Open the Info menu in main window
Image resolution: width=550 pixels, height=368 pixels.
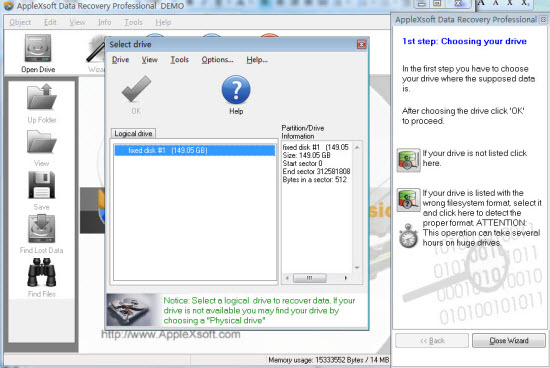pyautogui.click(x=105, y=22)
